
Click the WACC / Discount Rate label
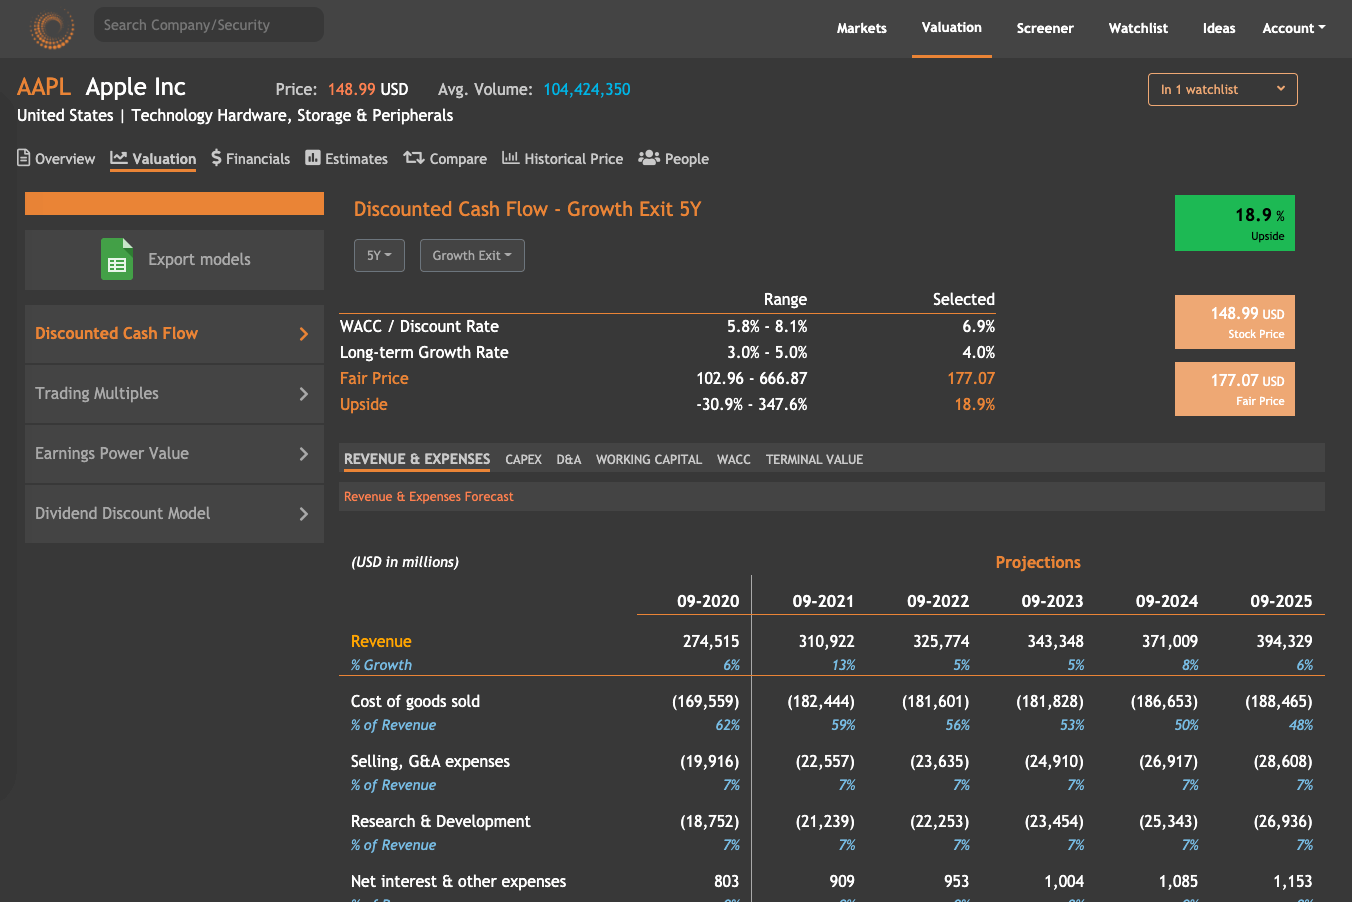419,326
